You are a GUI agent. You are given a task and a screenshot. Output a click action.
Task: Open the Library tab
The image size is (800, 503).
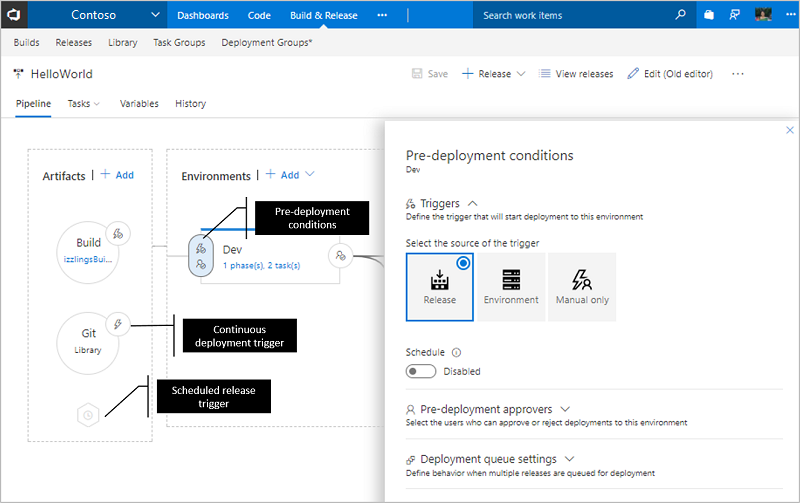click(122, 42)
